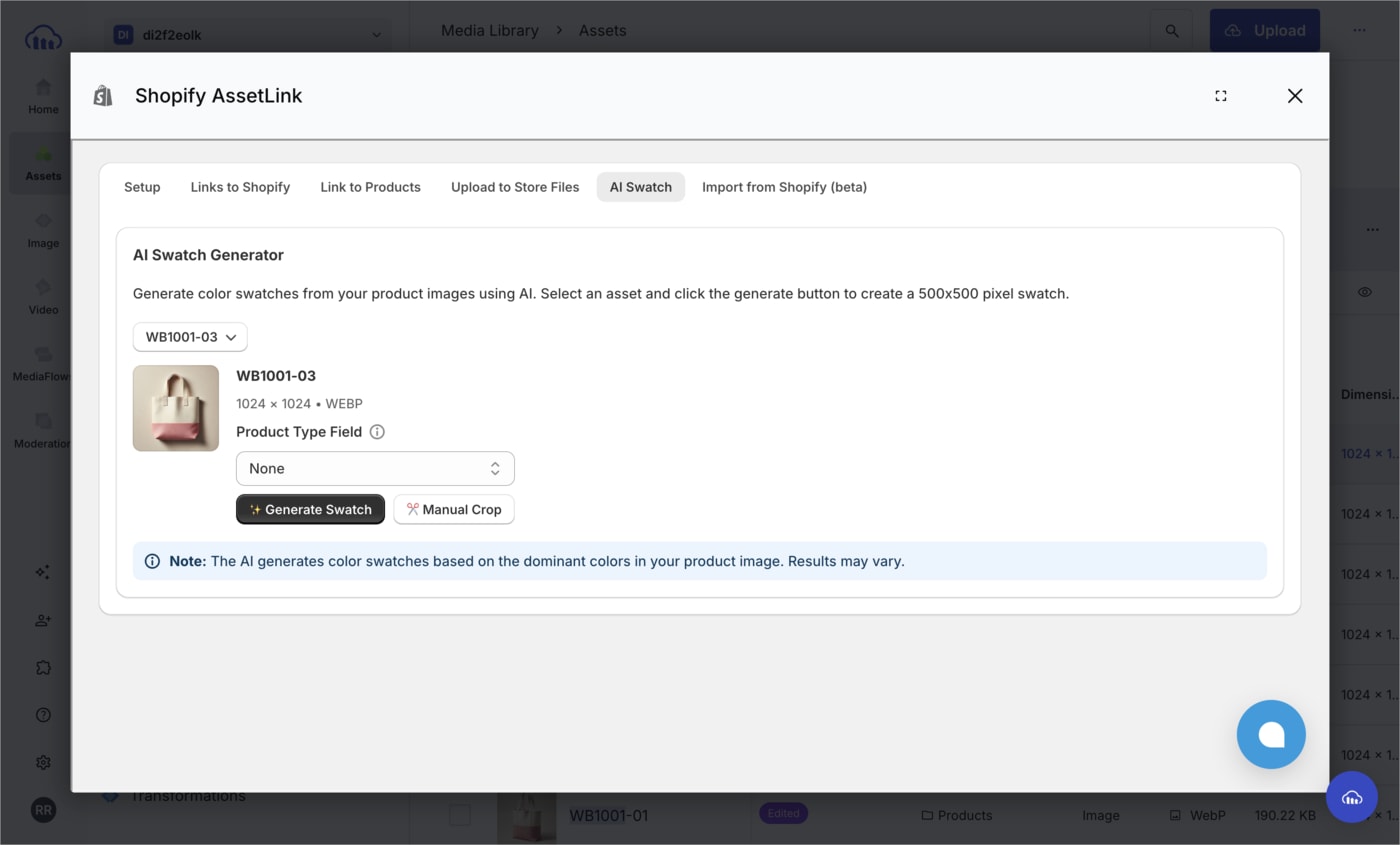The height and width of the screenshot is (845, 1400).
Task: Click the Dimensi... column header
Action: (x=1370, y=394)
